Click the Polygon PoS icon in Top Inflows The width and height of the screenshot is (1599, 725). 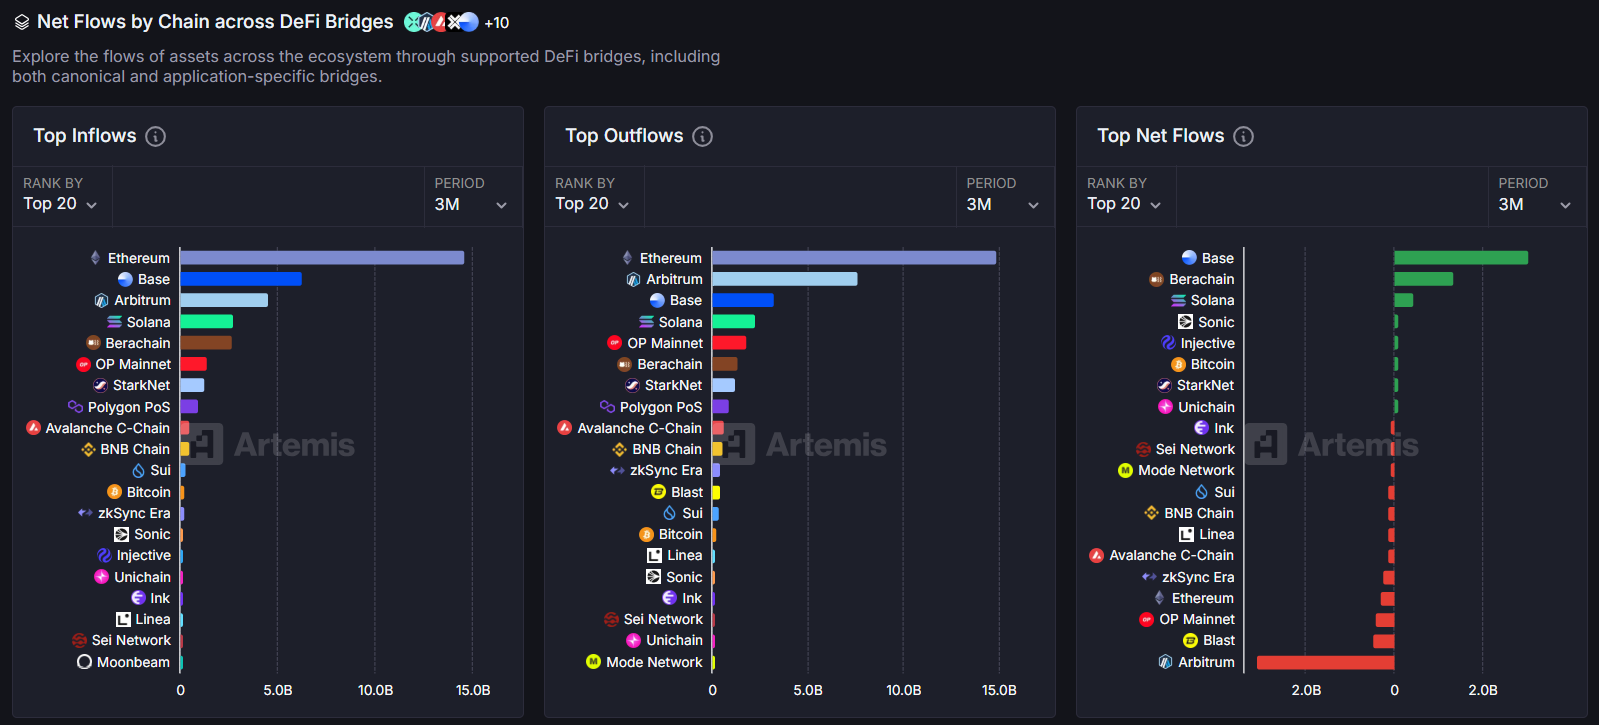click(75, 407)
